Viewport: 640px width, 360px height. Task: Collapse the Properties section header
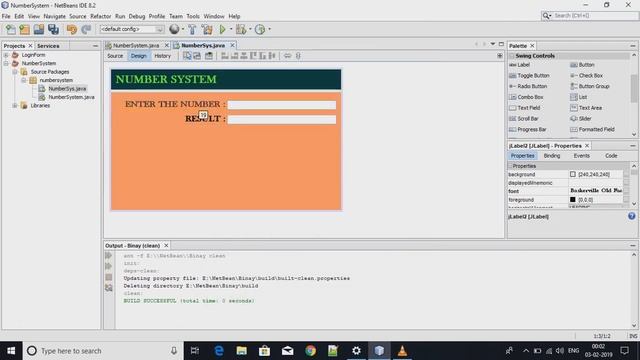coord(510,166)
